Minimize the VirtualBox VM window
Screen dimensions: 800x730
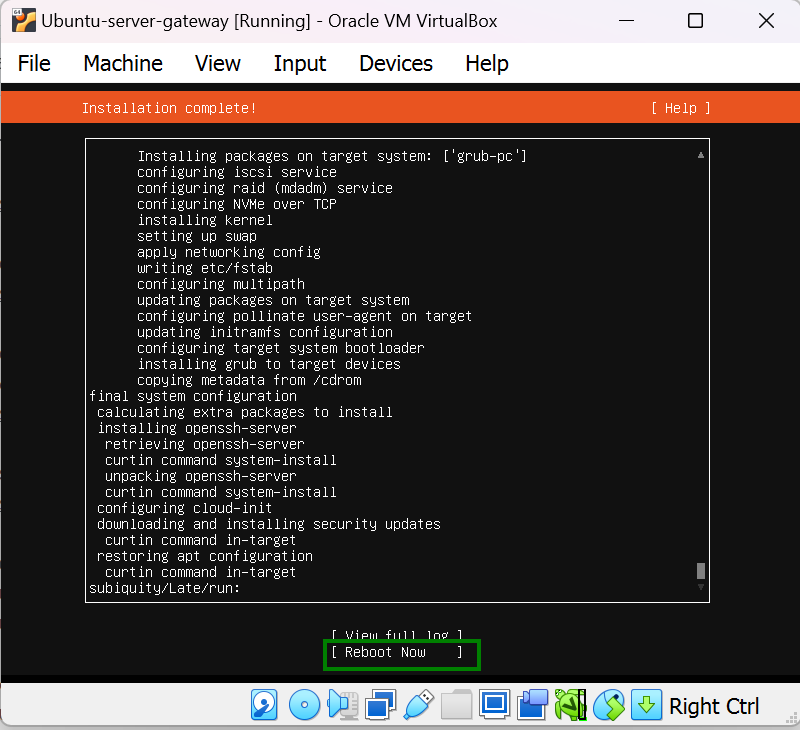click(x=626, y=21)
